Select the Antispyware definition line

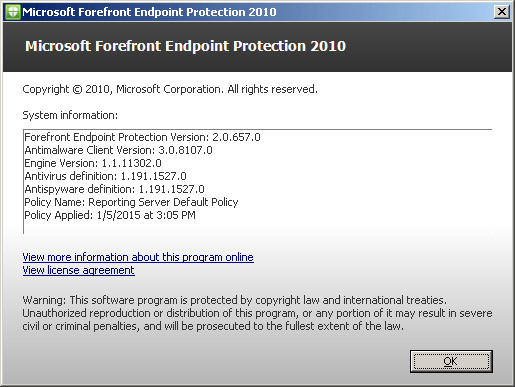[x=114, y=189]
